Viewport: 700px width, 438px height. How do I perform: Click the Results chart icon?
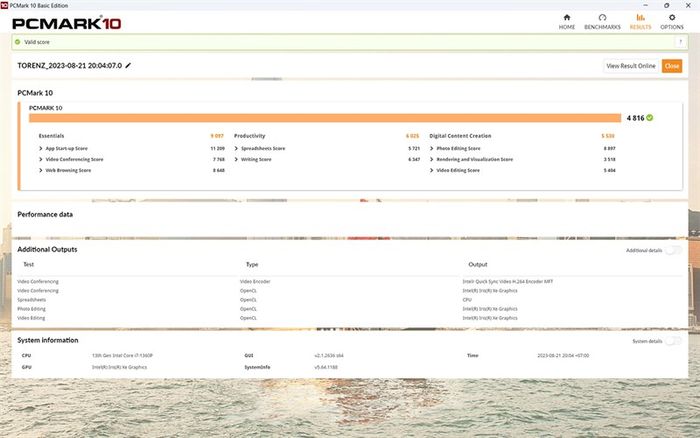pos(640,18)
